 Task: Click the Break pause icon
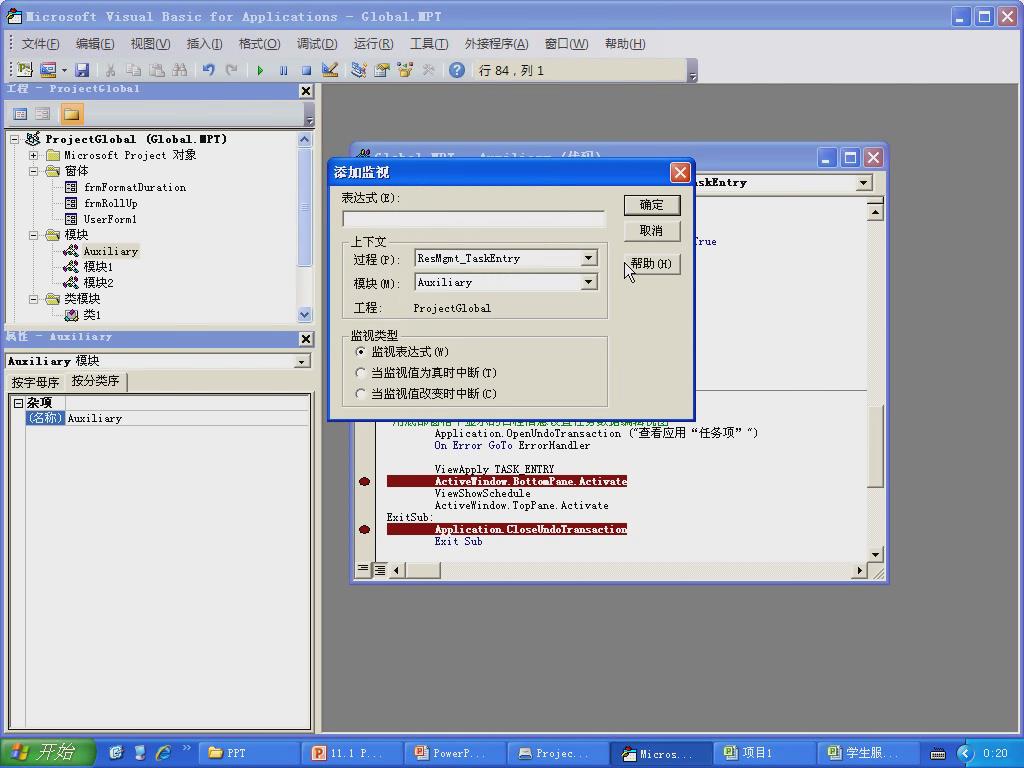click(283, 70)
